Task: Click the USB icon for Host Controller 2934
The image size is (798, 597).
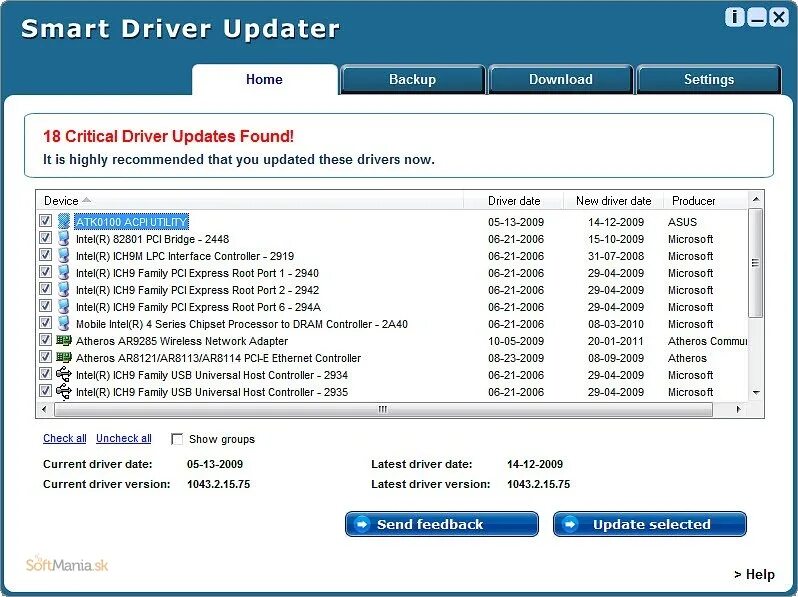Action: coord(64,375)
